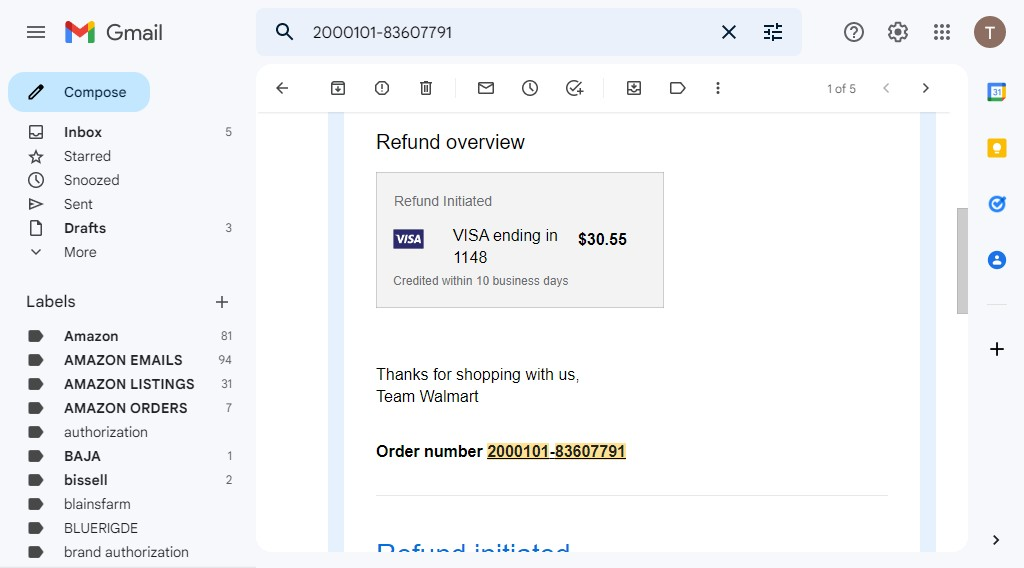1024x568 pixels.
Task: Move email to another folder
Action: point(633,88)
